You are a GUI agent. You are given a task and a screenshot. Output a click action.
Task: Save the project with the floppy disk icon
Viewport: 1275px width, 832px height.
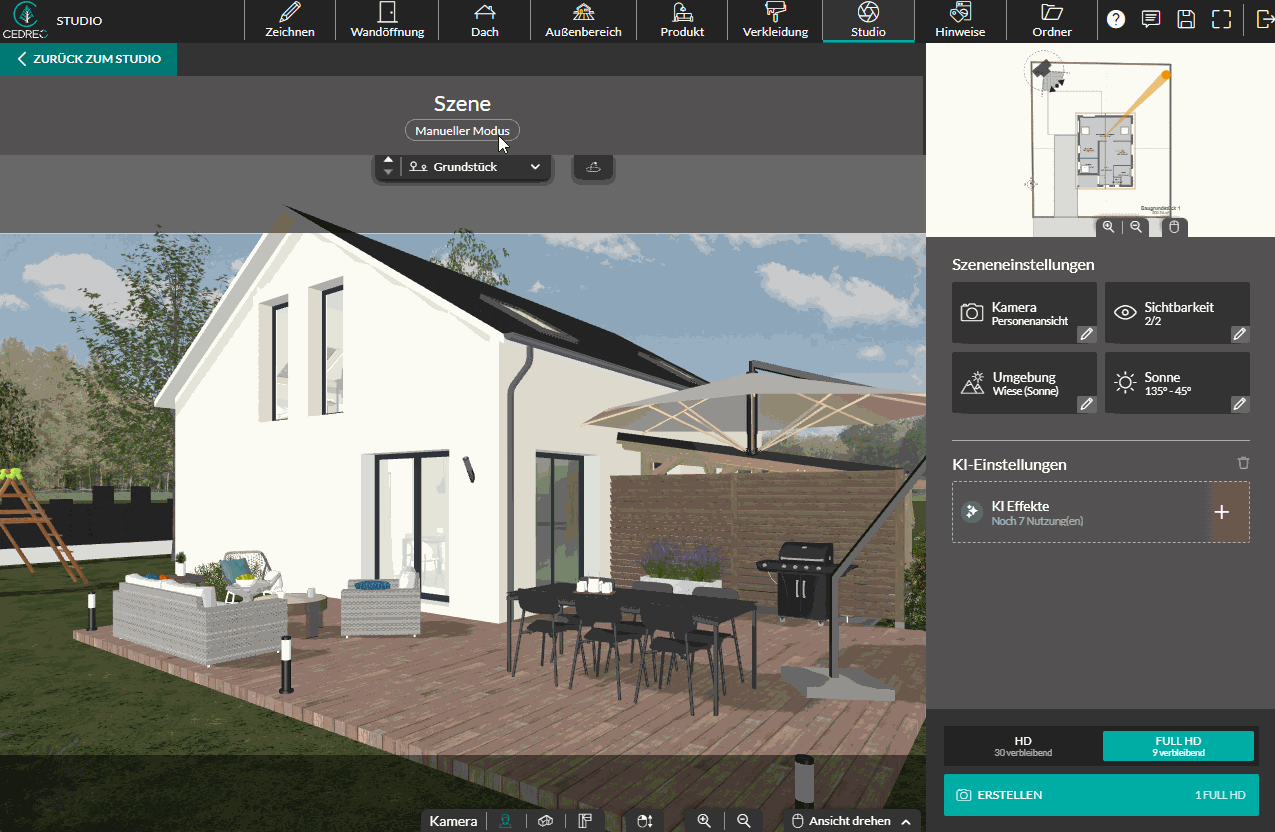1186,19
